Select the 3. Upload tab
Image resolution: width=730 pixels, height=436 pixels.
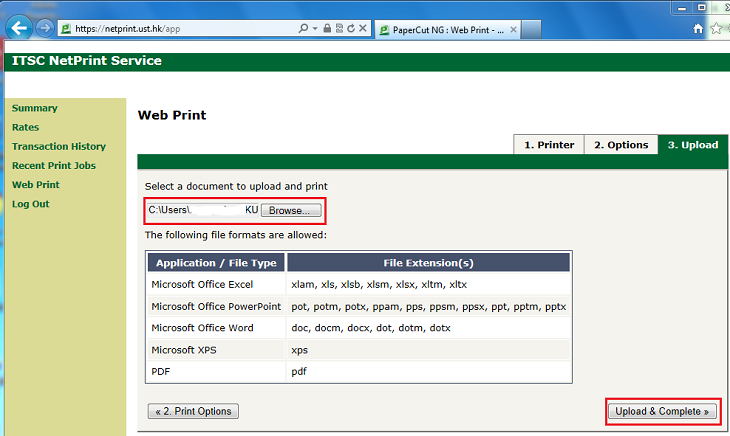pyautogui.click(x=692, y=145)
